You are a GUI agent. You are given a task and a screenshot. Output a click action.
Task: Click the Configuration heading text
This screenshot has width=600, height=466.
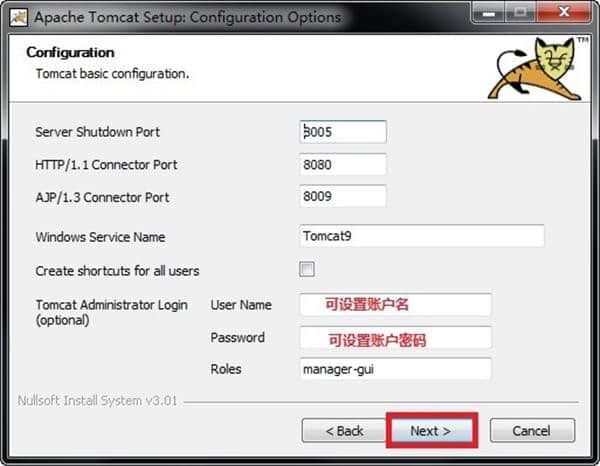coord(70,52)
